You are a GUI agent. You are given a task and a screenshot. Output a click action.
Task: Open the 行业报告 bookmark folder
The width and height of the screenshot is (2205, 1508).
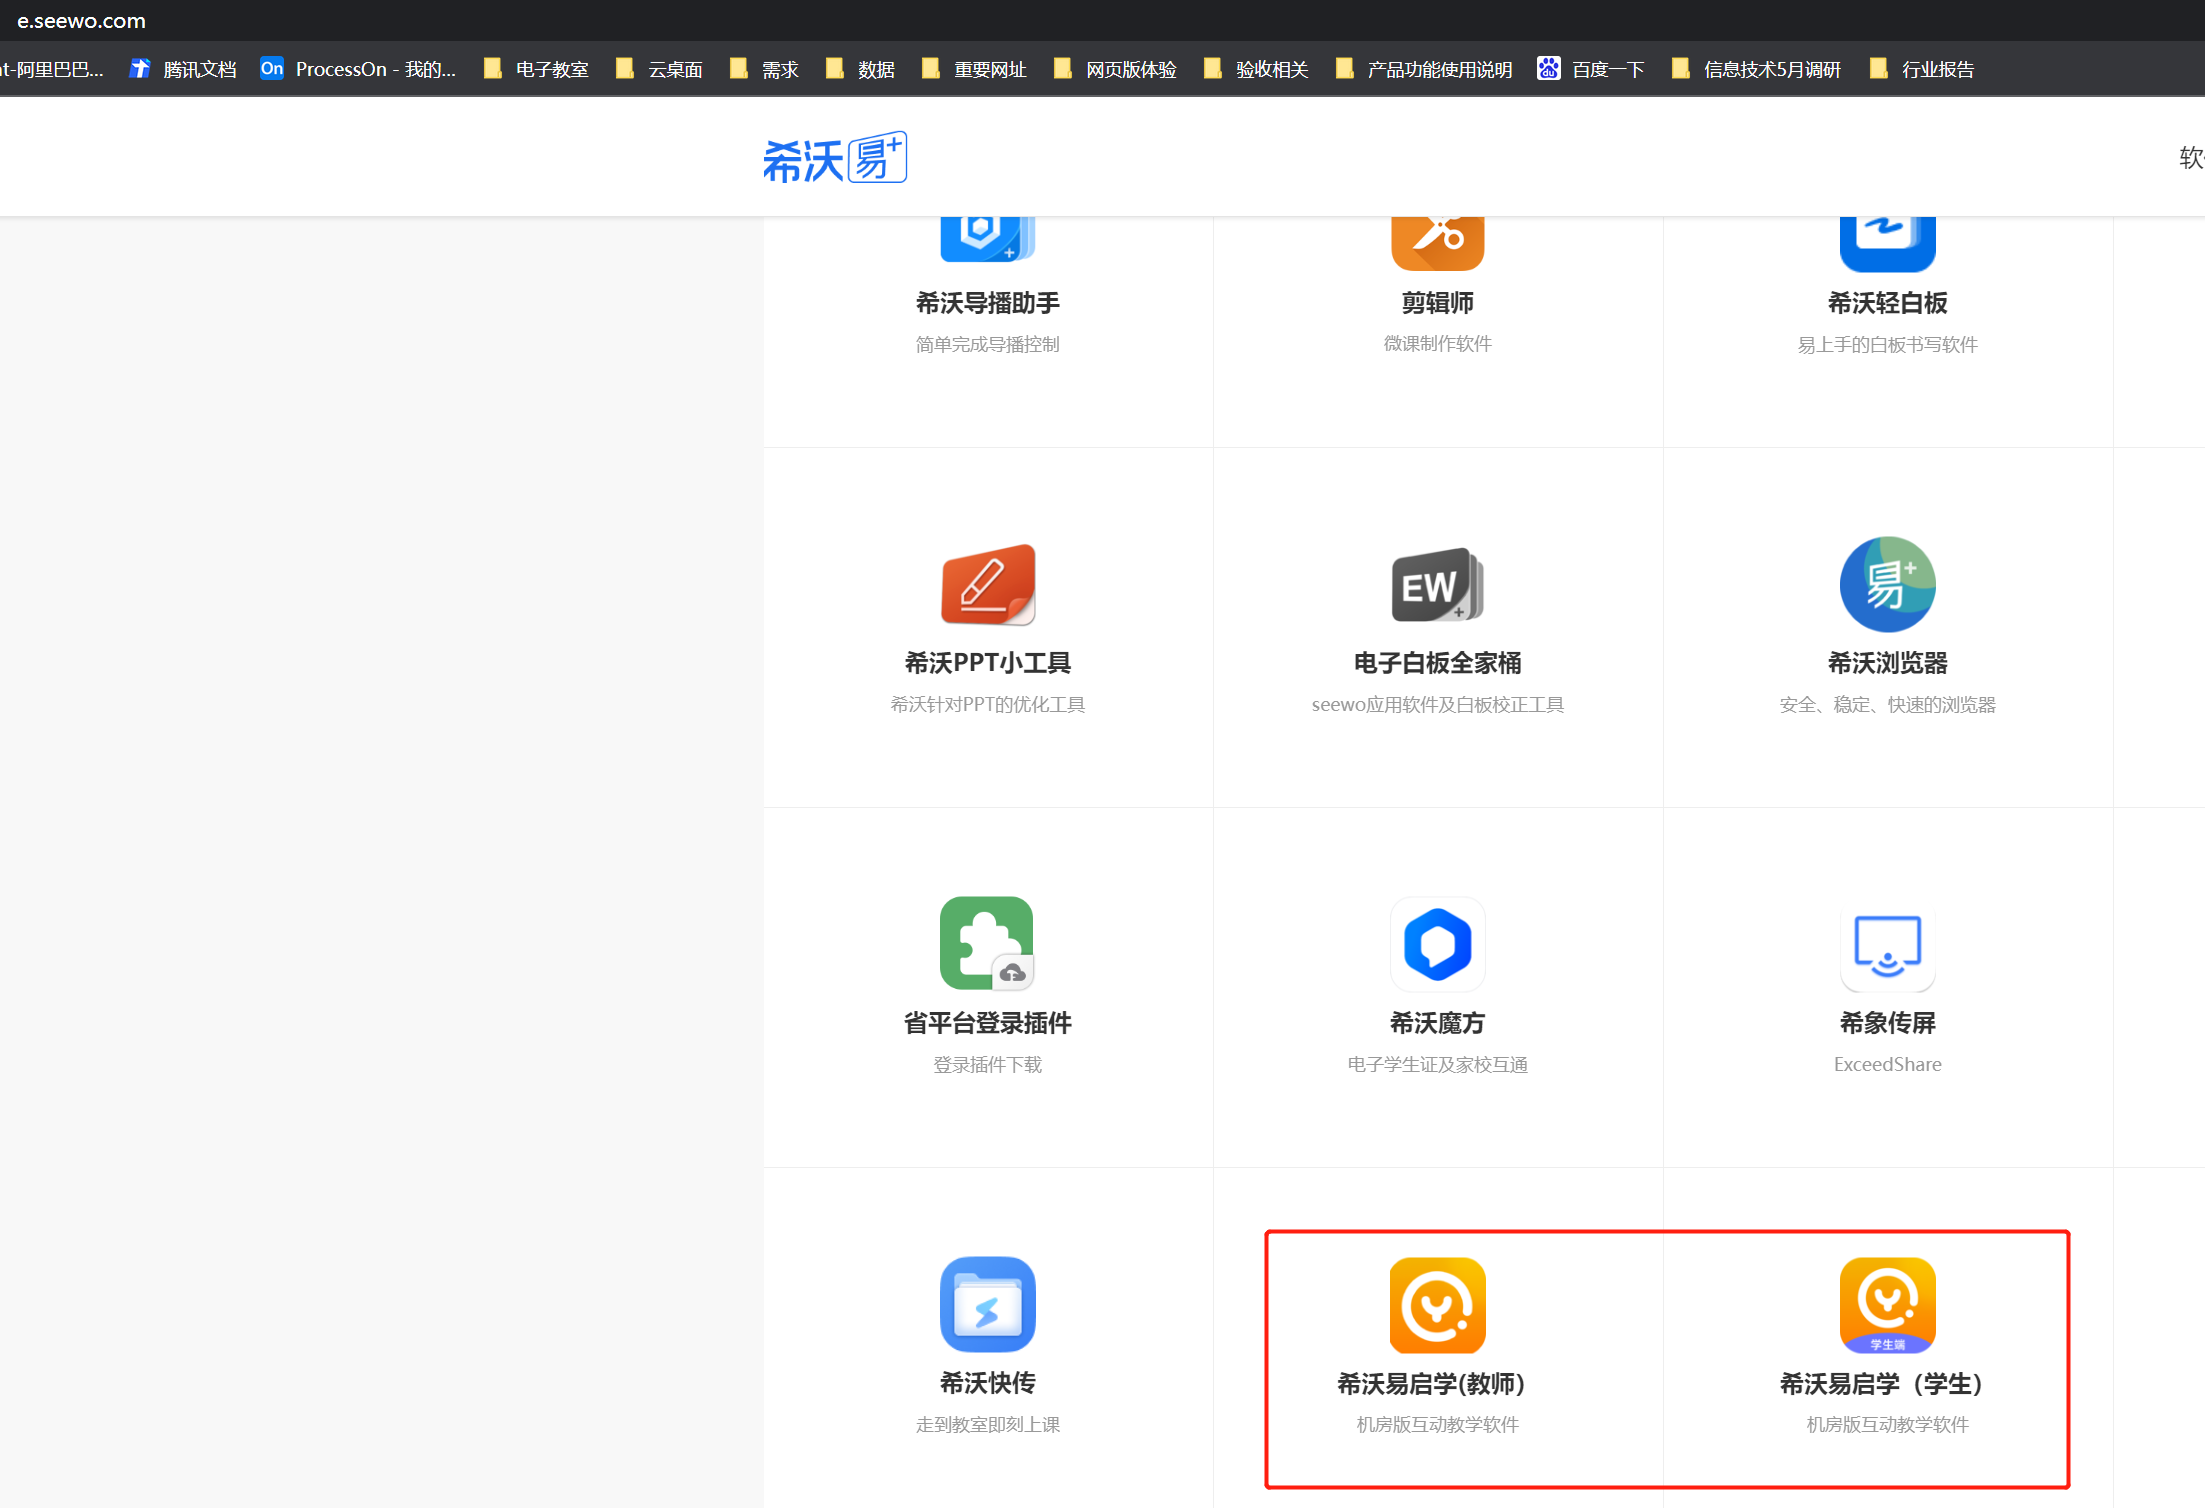1923,69
